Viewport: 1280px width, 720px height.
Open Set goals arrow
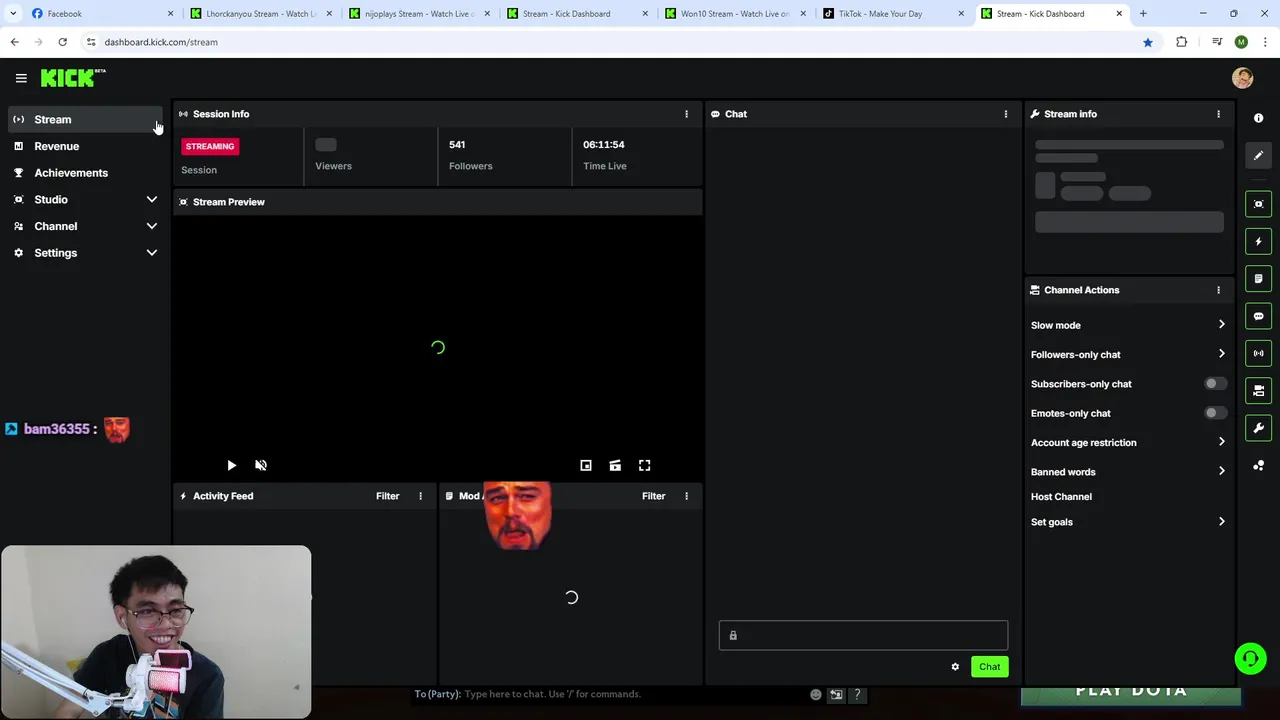[x=1221, y=522]
